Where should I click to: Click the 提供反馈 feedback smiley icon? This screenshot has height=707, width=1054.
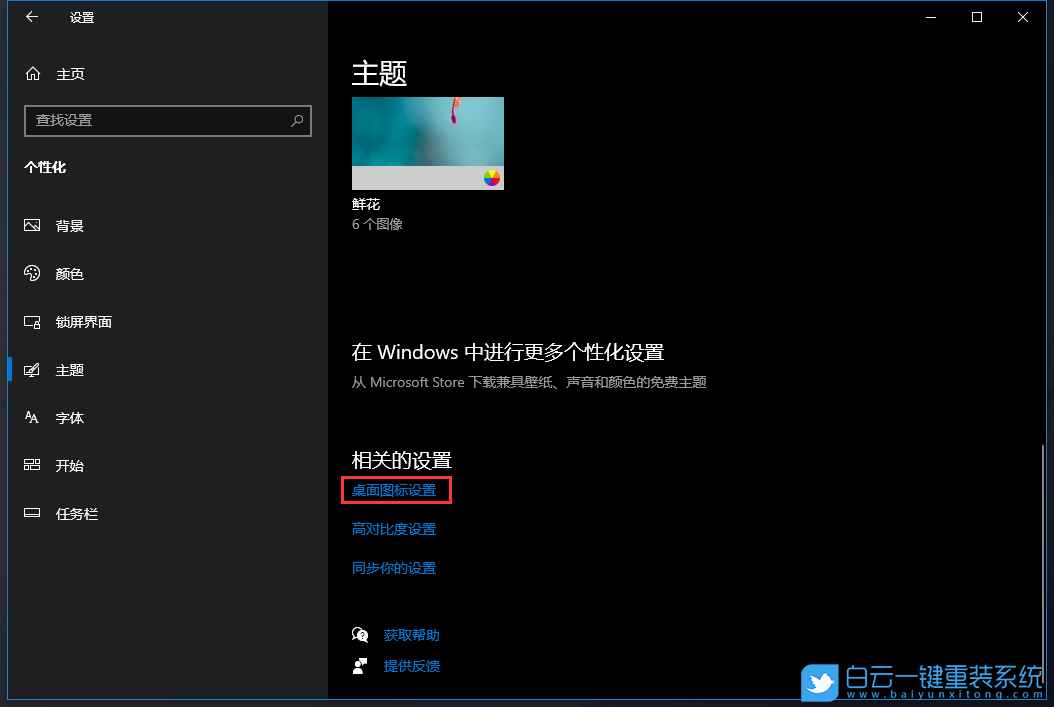tap(360, 665)
